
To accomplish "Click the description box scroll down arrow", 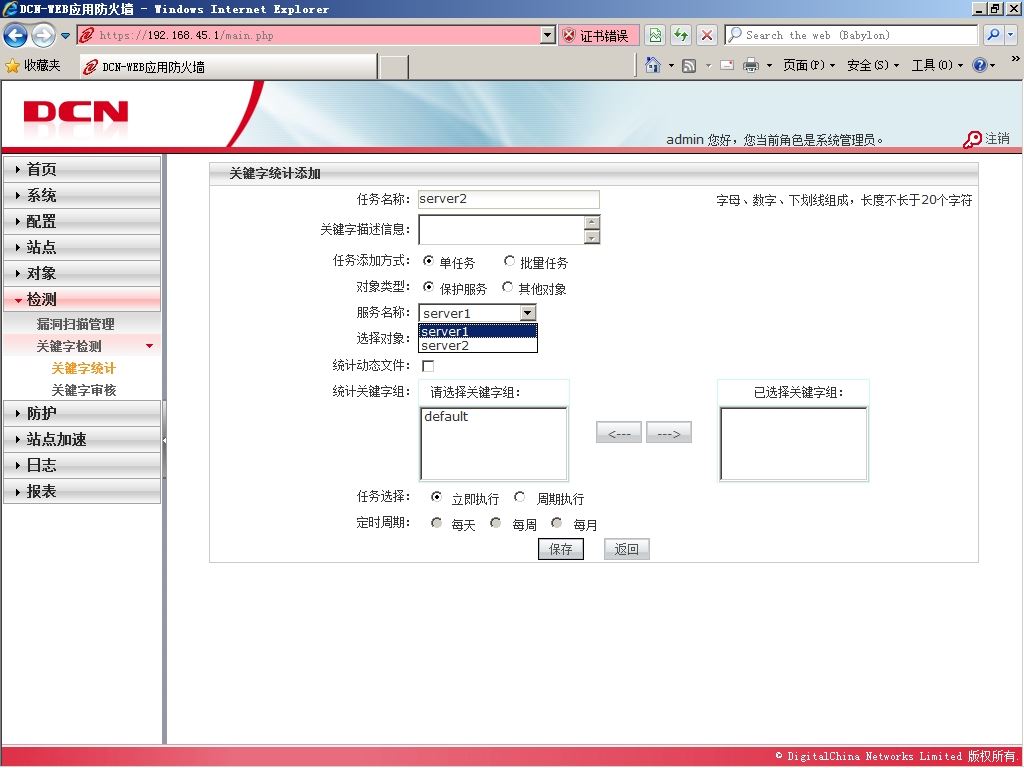I will tap(592, 237).
